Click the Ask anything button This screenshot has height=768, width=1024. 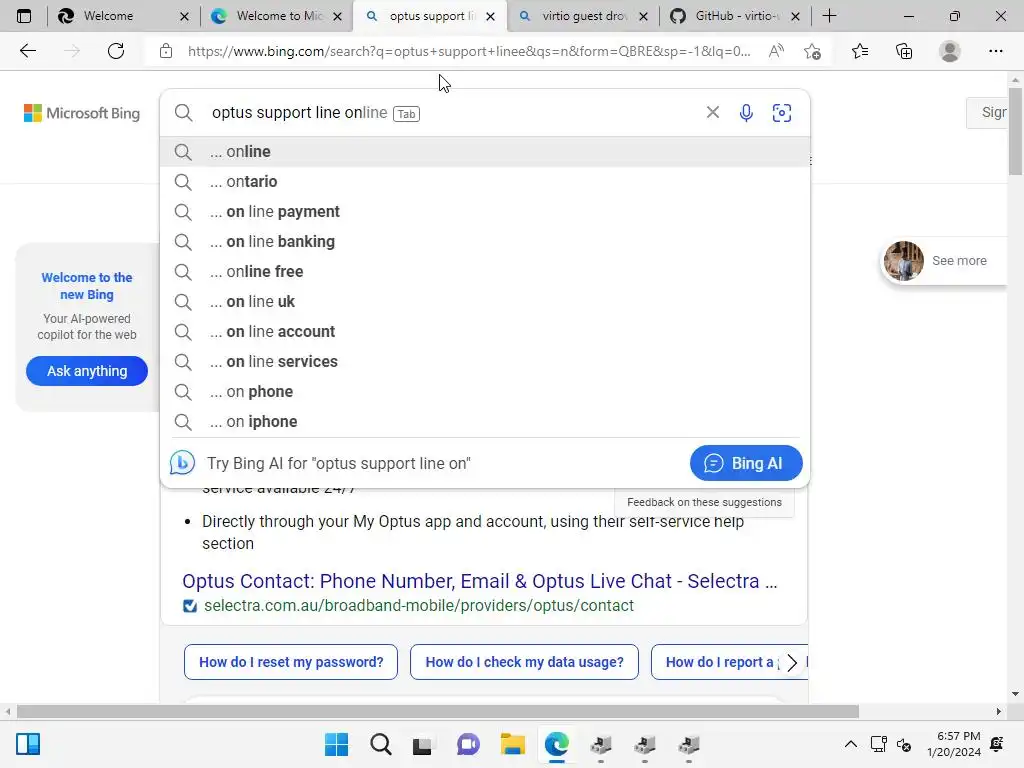click(x=87, y=371)
